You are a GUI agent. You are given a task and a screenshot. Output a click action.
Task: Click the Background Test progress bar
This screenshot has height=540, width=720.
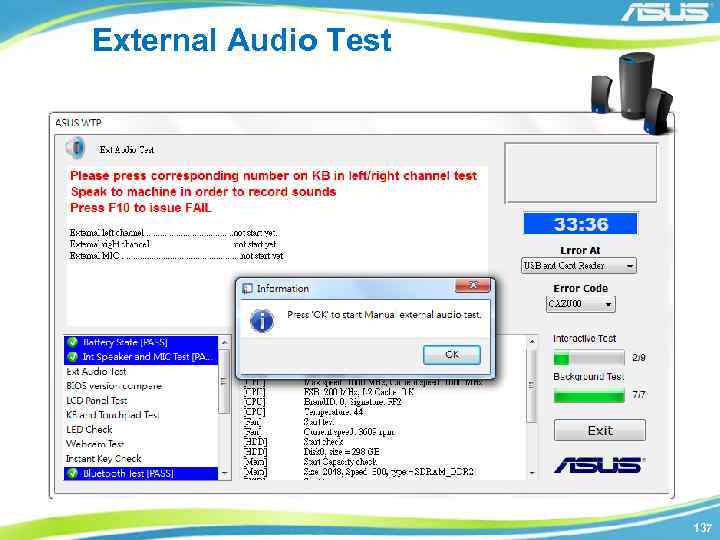(589, 395)
